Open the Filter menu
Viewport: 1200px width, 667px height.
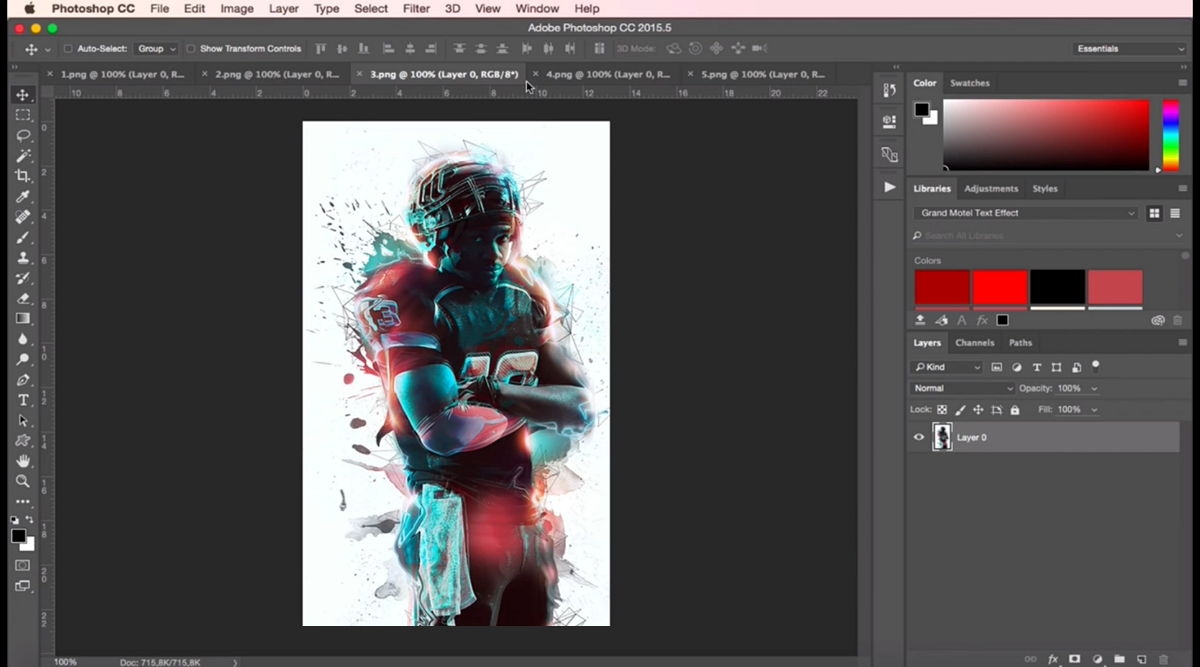pos(416,9)
